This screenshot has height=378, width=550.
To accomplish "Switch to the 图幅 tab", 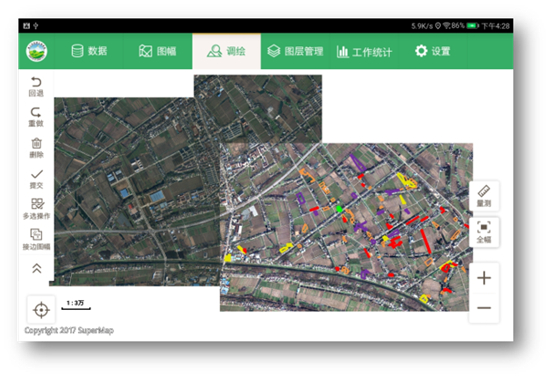I will click(x=157, y=51).
